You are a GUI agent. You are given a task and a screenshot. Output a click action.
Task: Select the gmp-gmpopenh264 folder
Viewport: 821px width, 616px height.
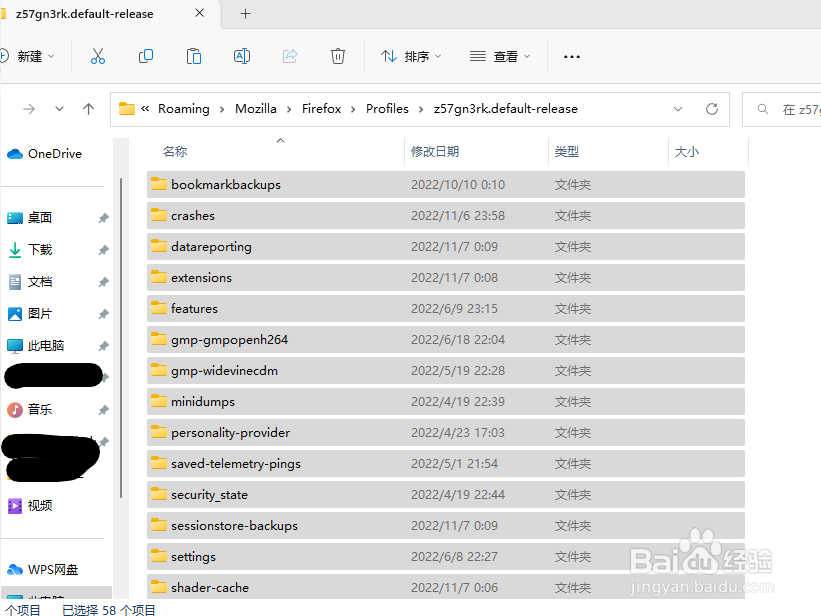(x=446, y=339)
